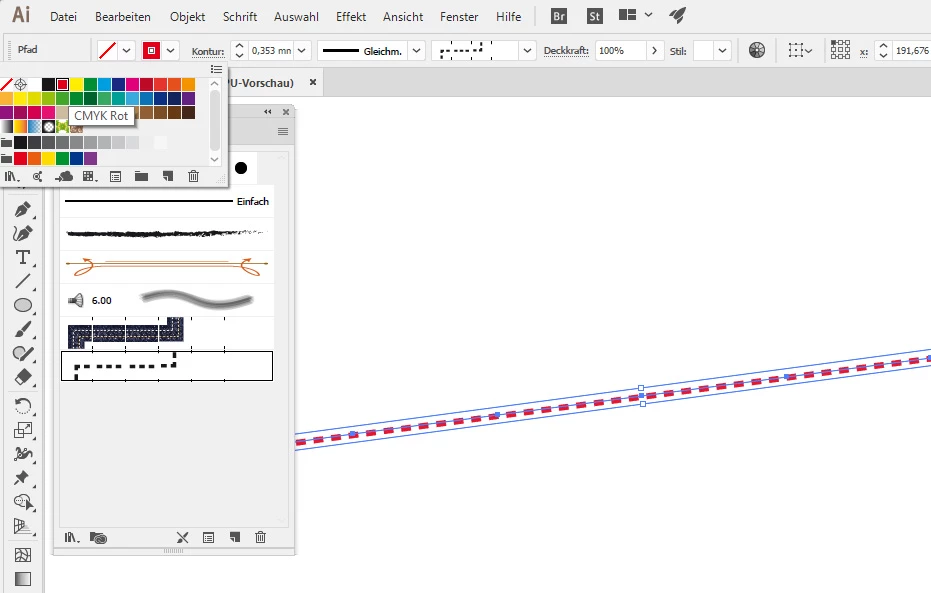The image size is (931, 593).
Task: Open swatch libraries menu in swatches panel
Action: click(11, 176)
